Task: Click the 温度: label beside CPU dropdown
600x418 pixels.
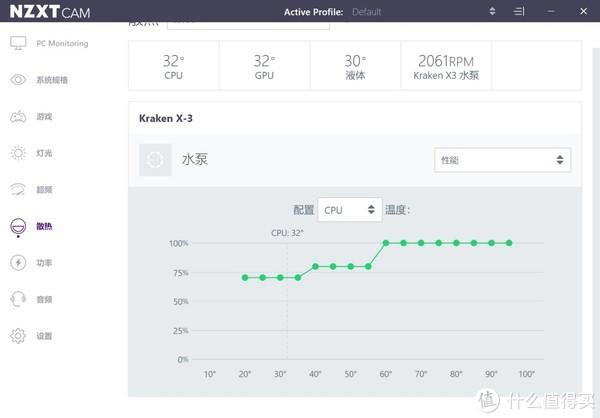Action: [398, 210]
